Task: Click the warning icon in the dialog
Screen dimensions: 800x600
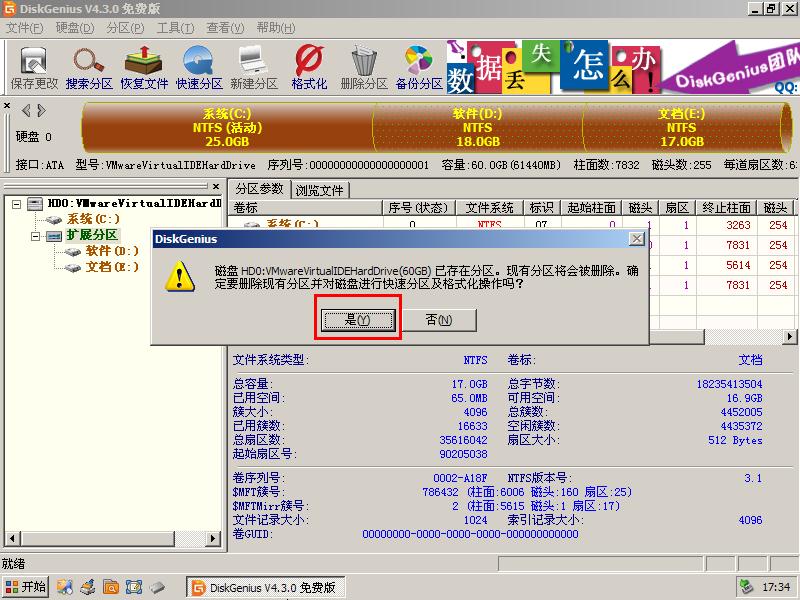Action: click(180, 277)
